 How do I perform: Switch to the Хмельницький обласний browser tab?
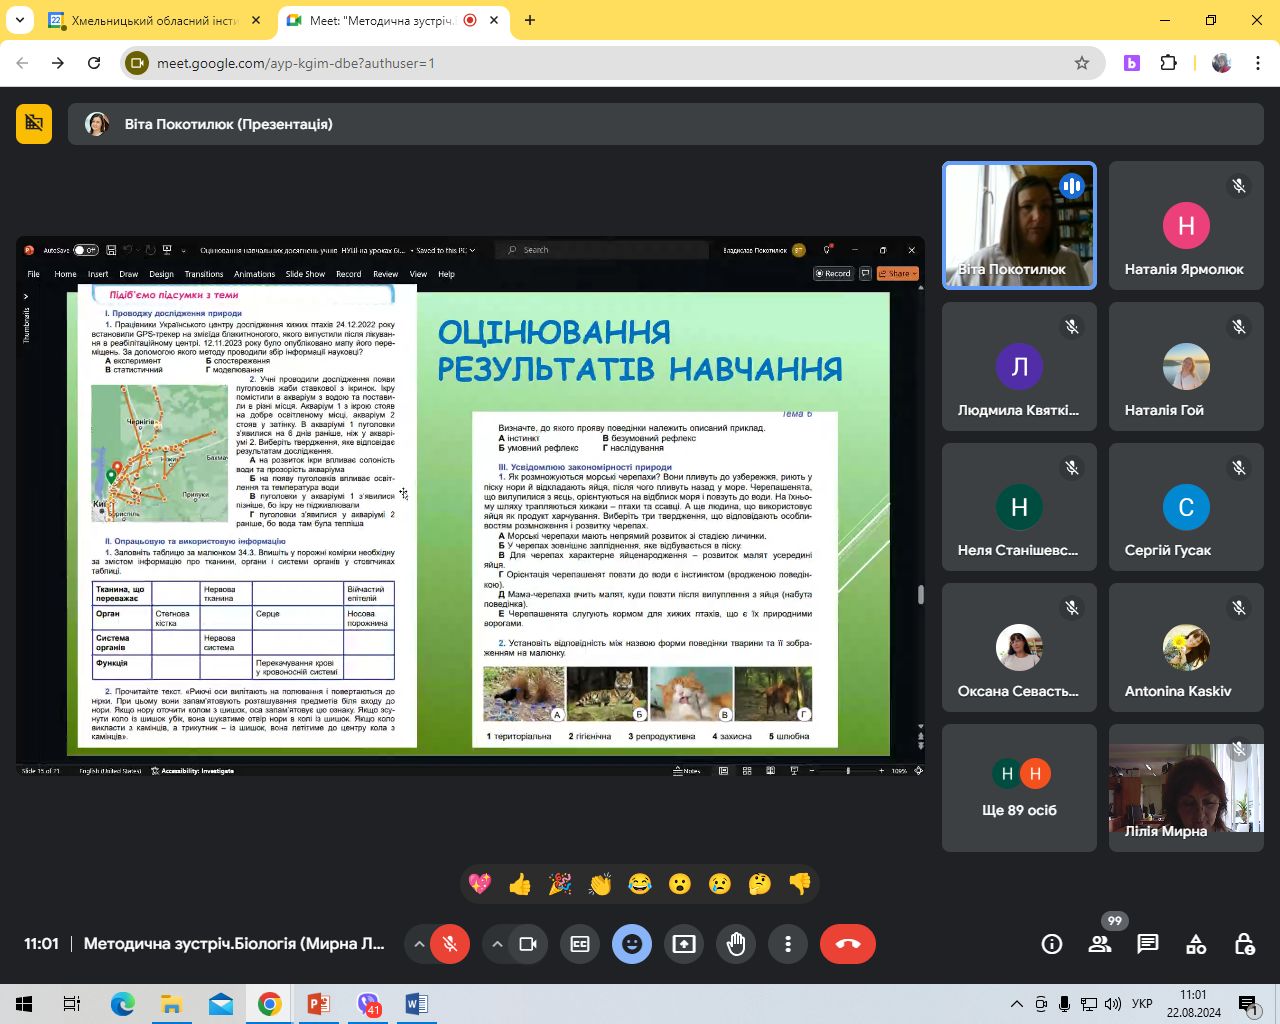click(155, 20)
